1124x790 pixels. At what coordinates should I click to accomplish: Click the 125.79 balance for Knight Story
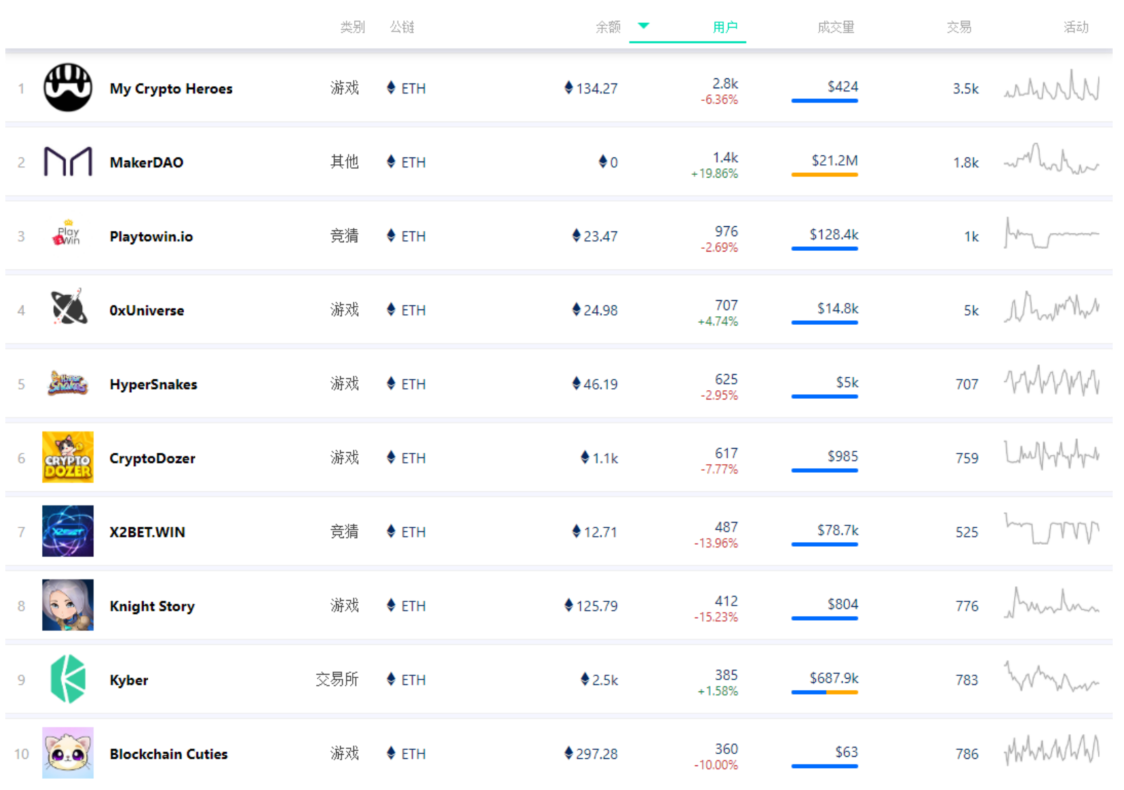(597, 606)
